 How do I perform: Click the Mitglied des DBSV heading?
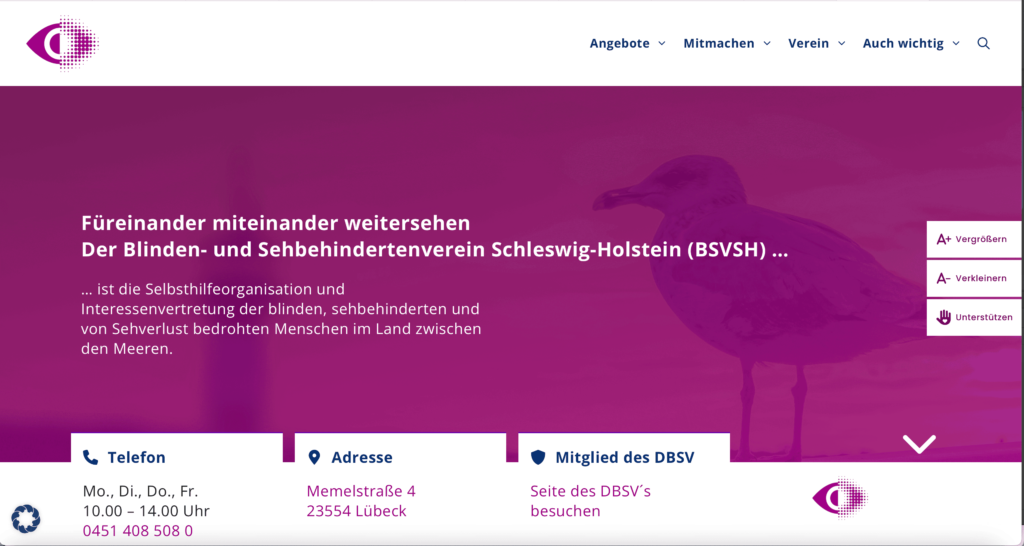pyautogui.click(x=625, y=457)
